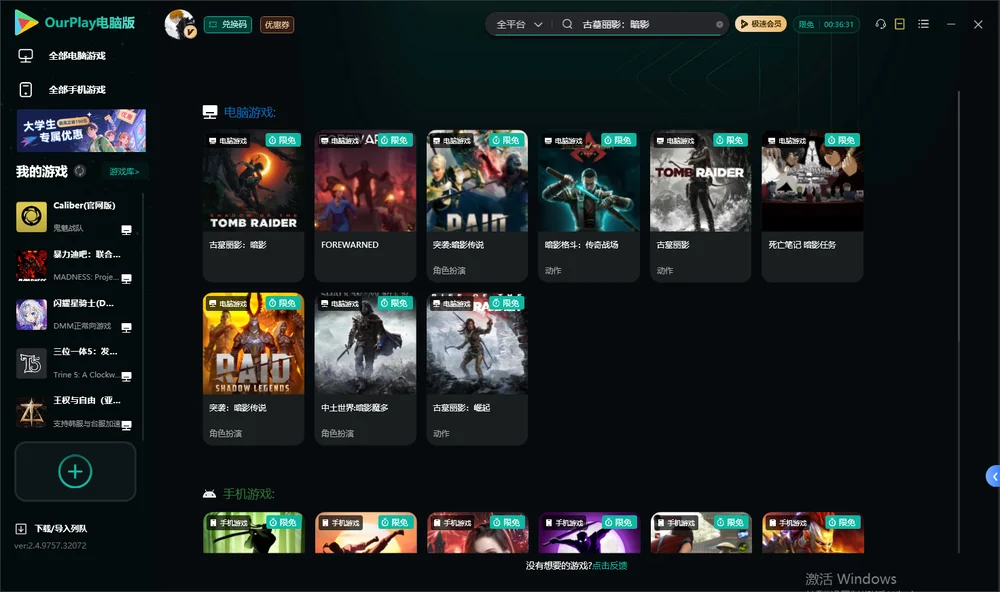
Task: Open the 游戏库> link
Action: pyautogui.click(x=124, y=171)
